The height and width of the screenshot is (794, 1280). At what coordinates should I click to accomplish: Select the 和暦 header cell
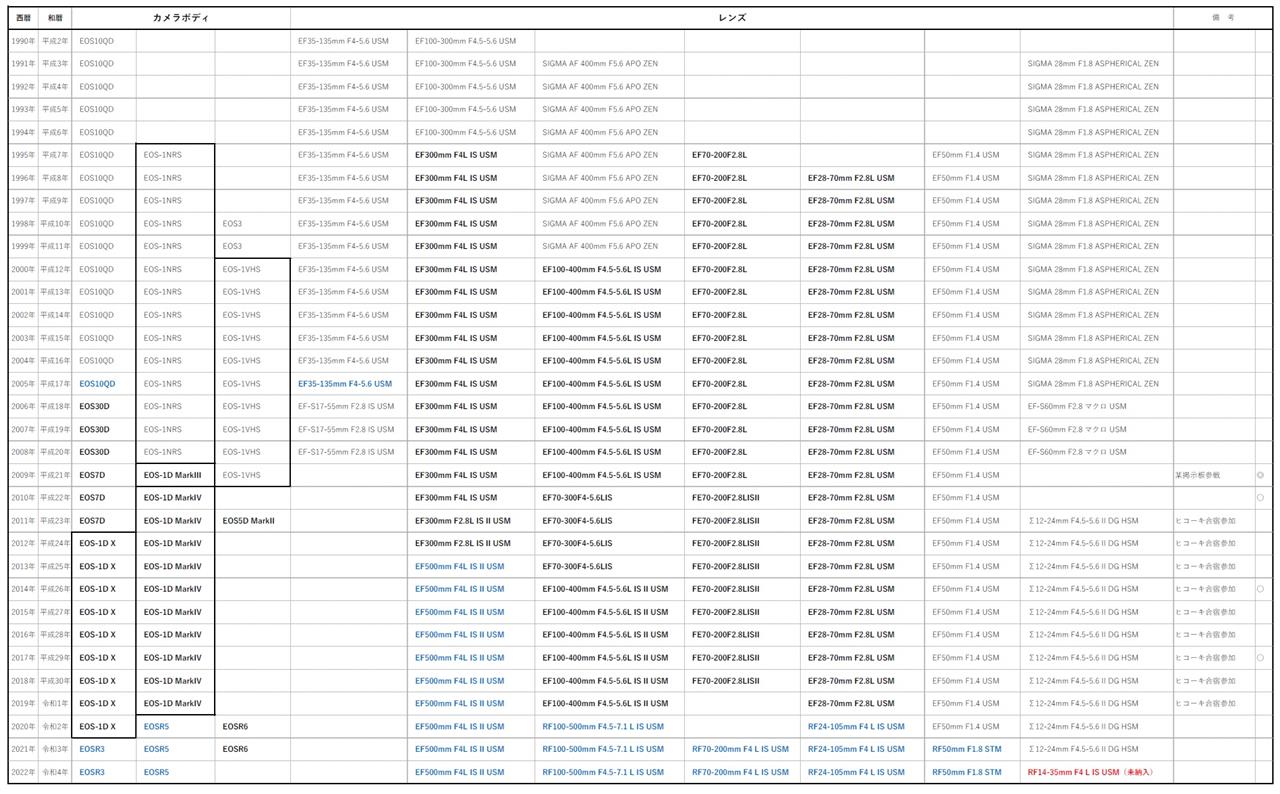(x=55, y=18)
